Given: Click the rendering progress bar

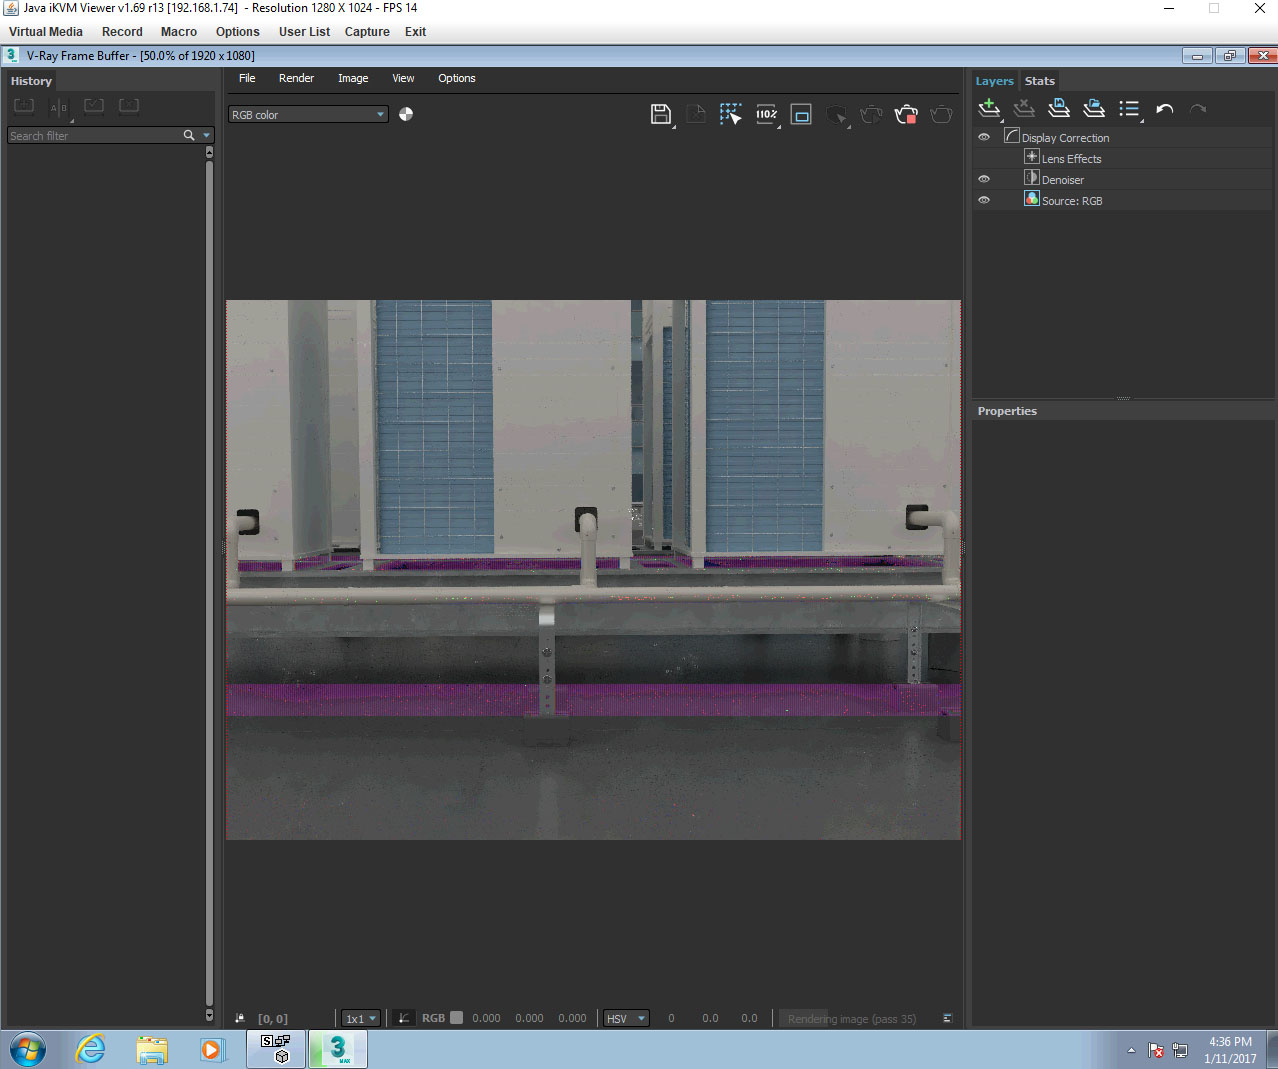Looking at the screenshot, I should point(856,1018).
